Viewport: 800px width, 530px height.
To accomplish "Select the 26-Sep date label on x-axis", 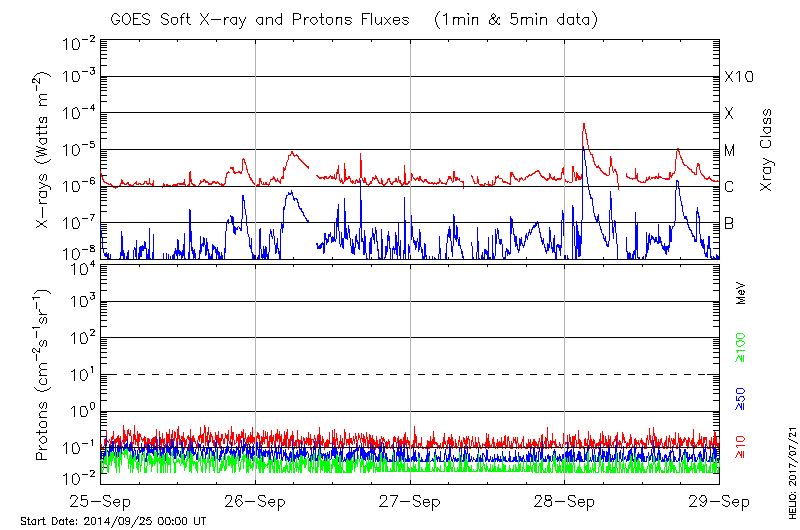I will point(256,500).
